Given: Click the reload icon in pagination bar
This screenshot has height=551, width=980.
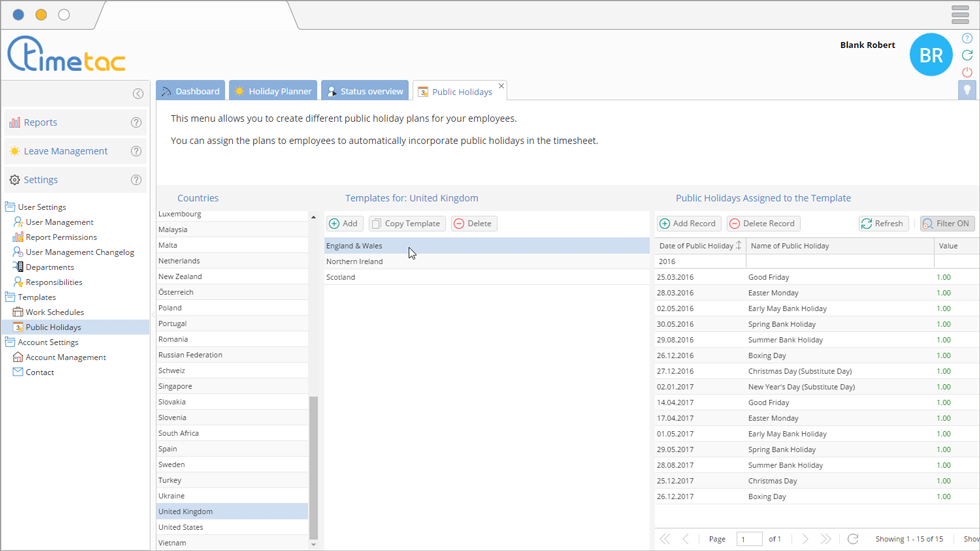Looking at the screenshot, I should pyautogui.click(x=853, y=539).
